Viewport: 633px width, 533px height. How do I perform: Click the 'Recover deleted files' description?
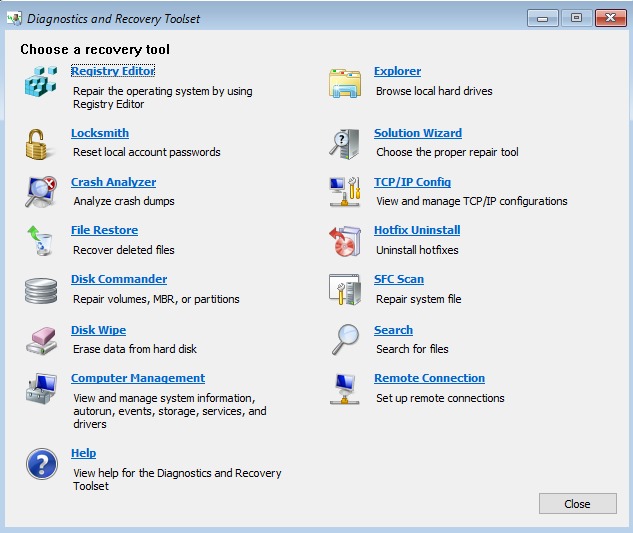coord(124,250)
